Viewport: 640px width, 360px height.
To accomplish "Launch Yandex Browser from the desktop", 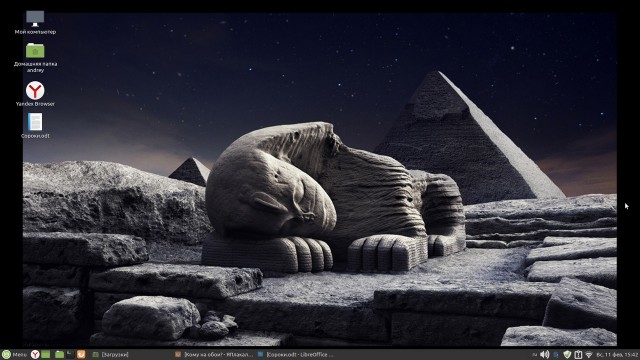I will pyautogui.click(x=35, y=94).
